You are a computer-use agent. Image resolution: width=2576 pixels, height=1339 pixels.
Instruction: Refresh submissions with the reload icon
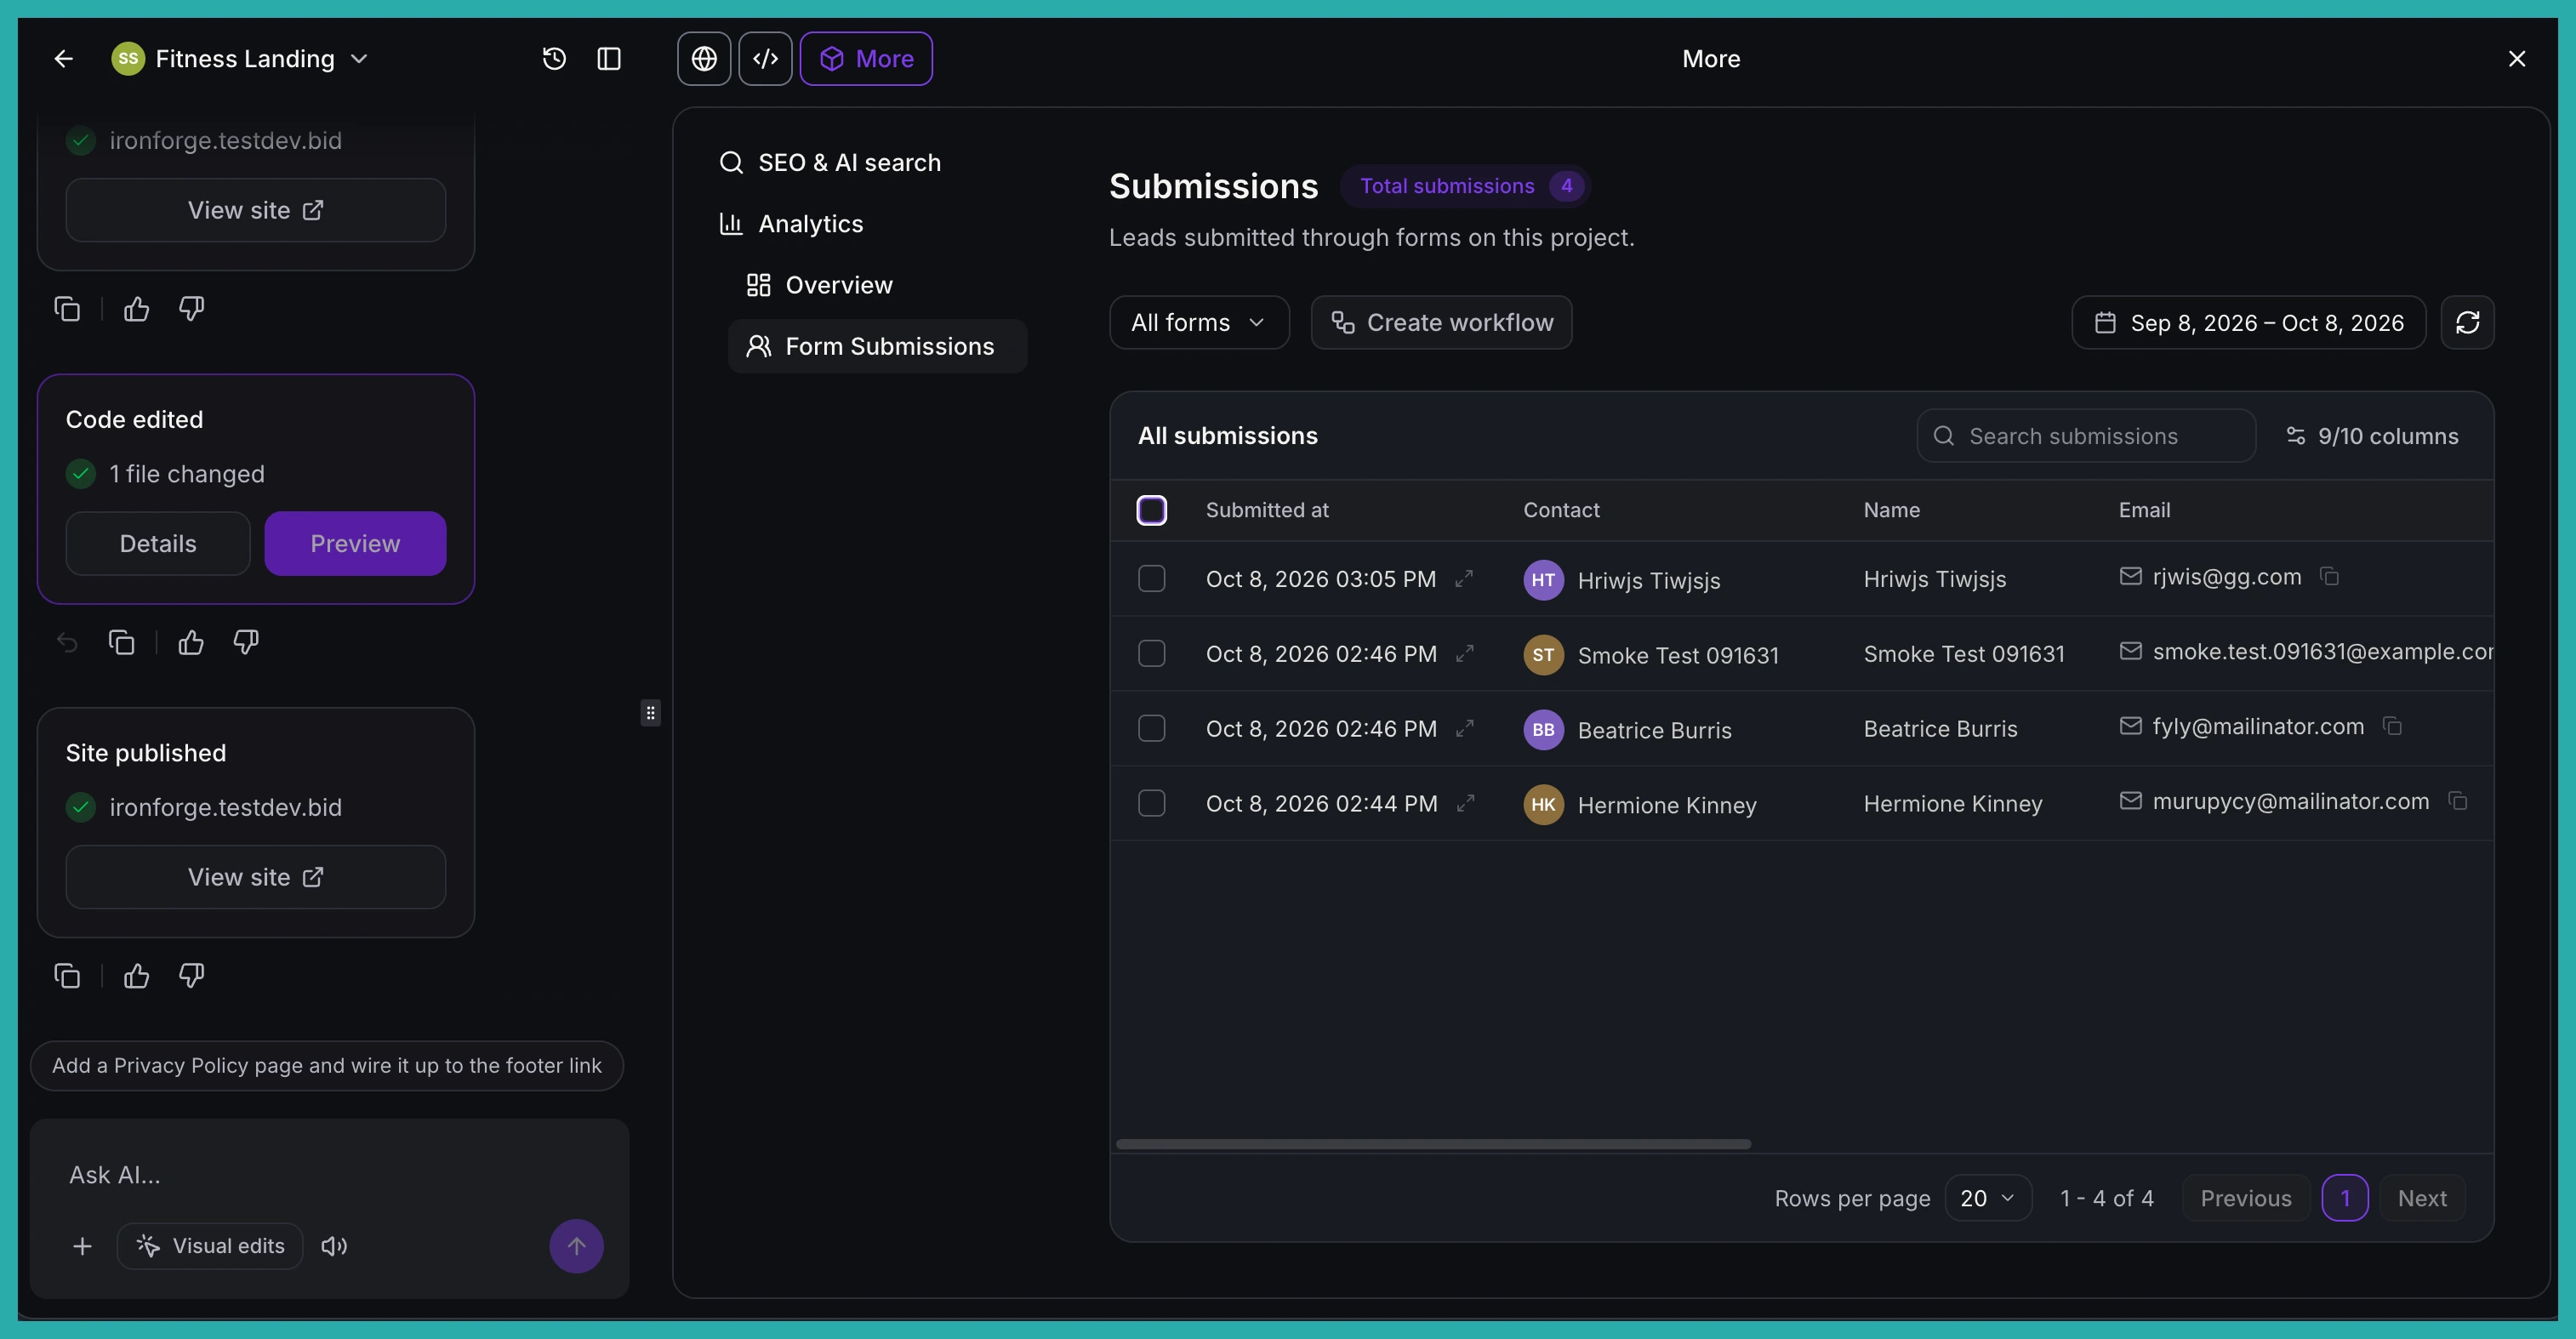[2467, 322]
